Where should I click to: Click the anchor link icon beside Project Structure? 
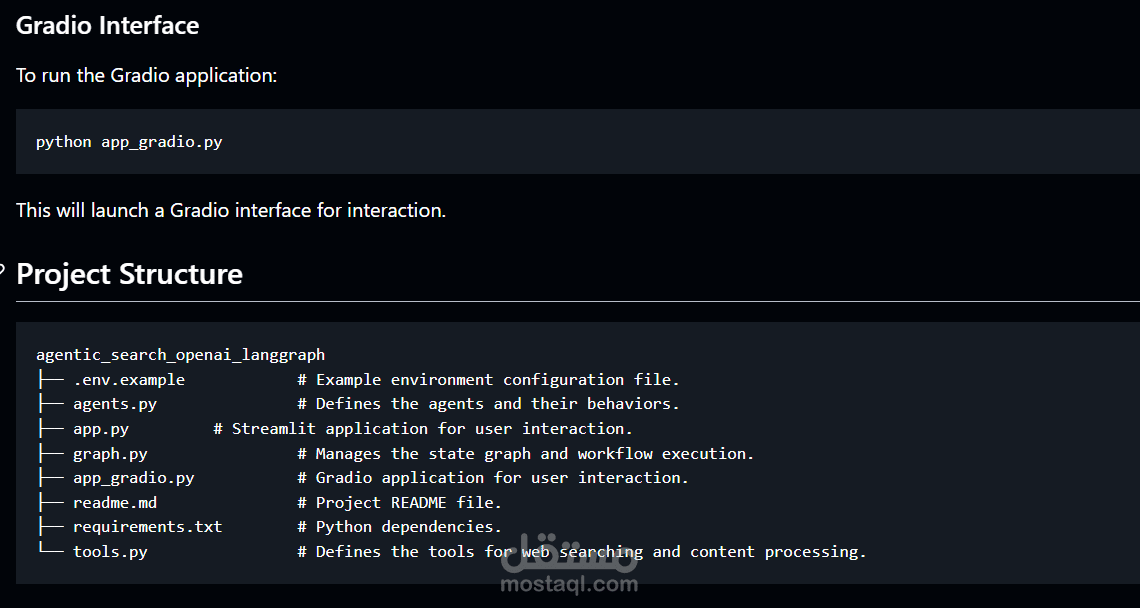click(3, 269)
